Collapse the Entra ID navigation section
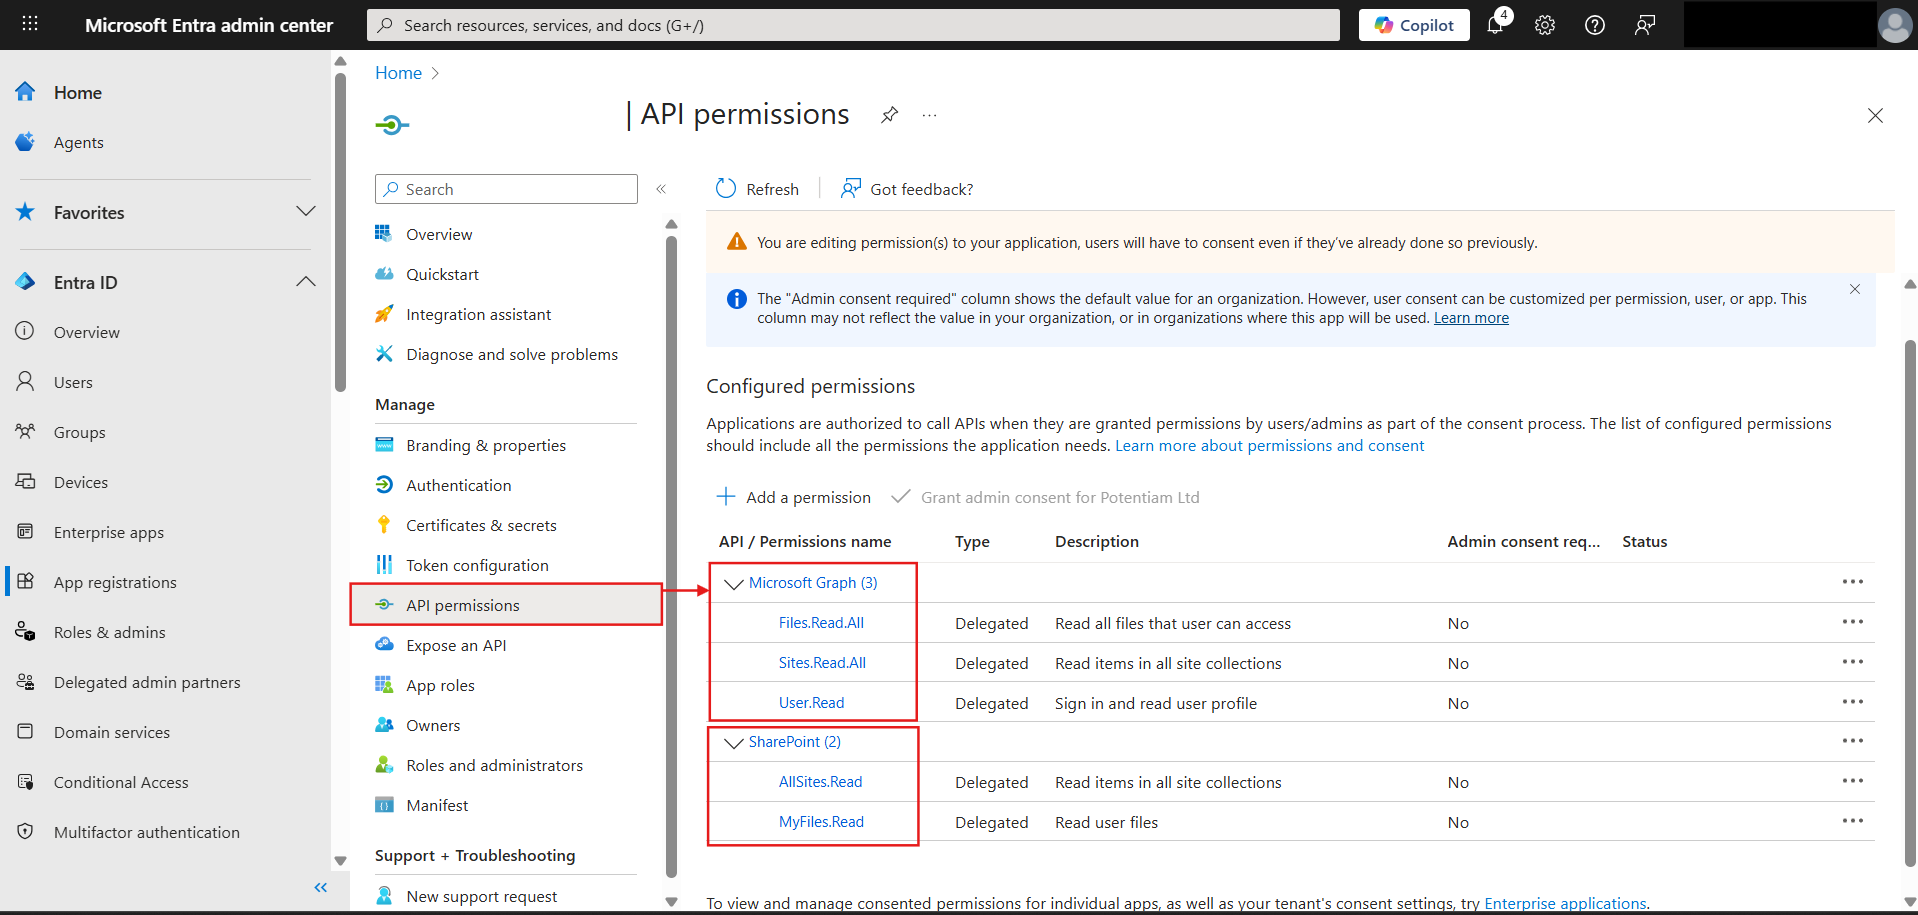Image resolution: width=1918 pixels, height=915 pixels. (x=306, y=282)
